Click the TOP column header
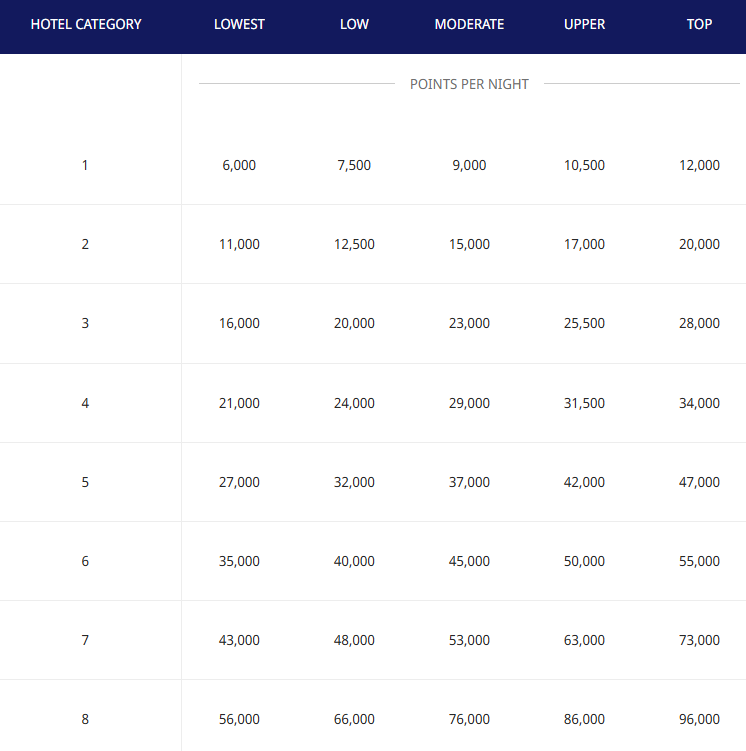 (x=699, y=24)
